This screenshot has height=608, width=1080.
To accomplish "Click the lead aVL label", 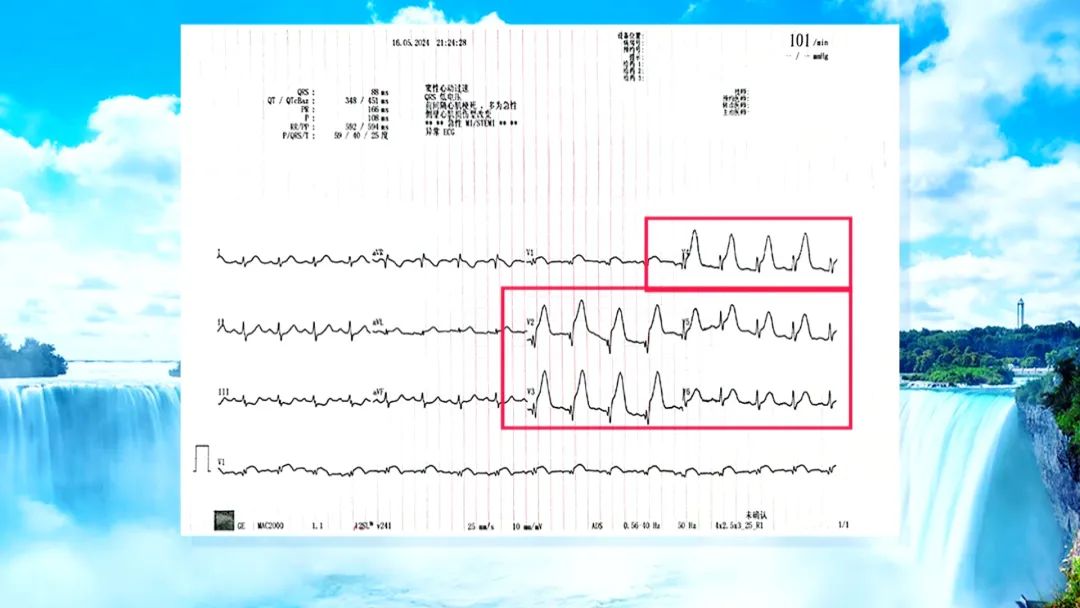I will [378, 321].
